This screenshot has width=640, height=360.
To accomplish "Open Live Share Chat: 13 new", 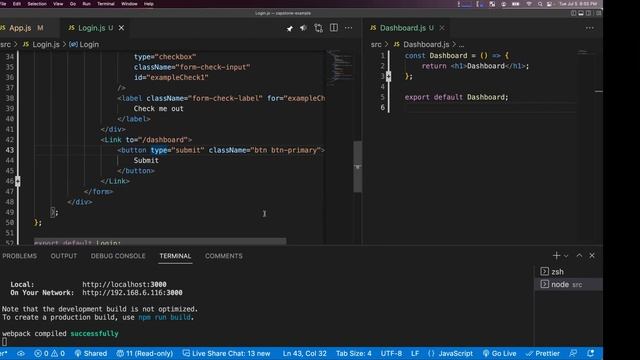I will 226,353.
